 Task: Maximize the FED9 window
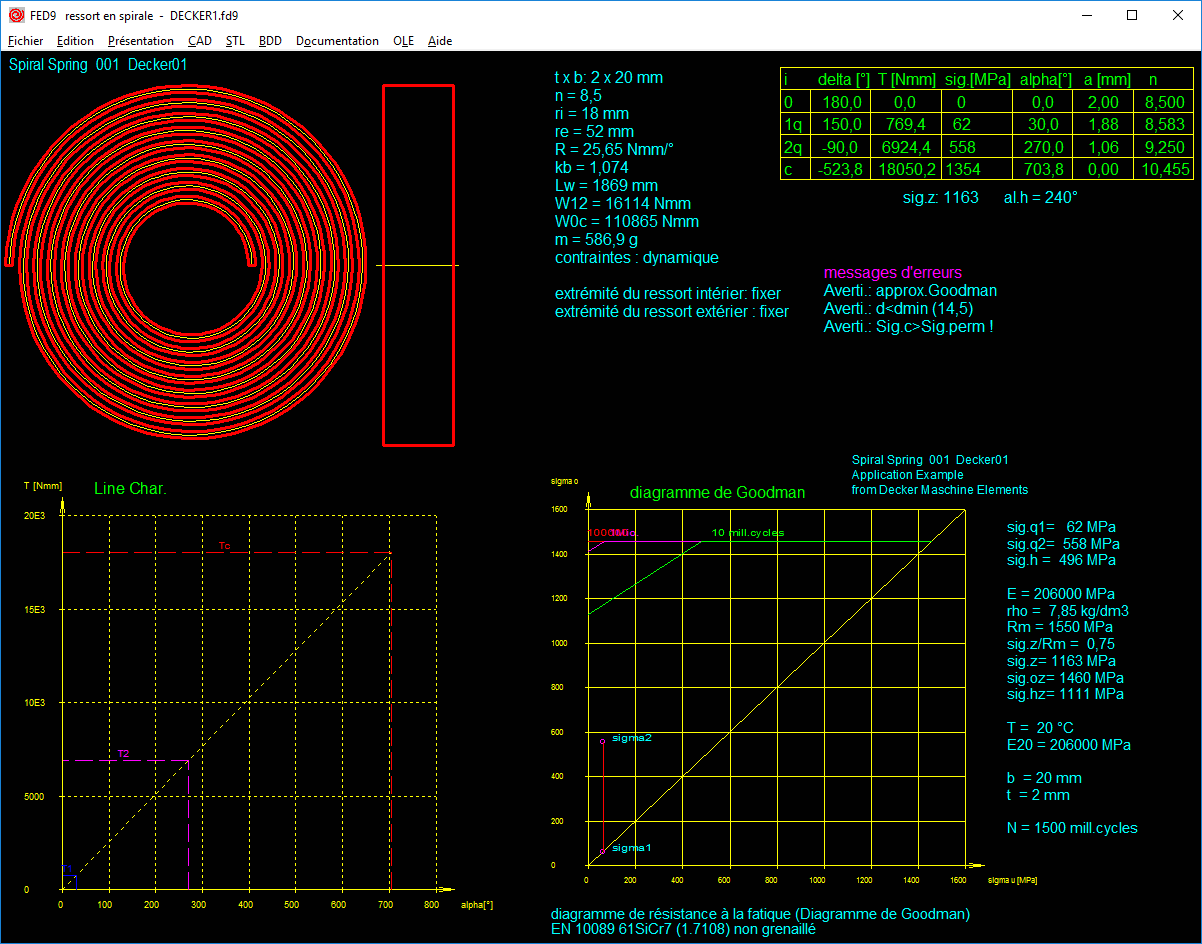pyautogui.click(x=1132, y=16)
